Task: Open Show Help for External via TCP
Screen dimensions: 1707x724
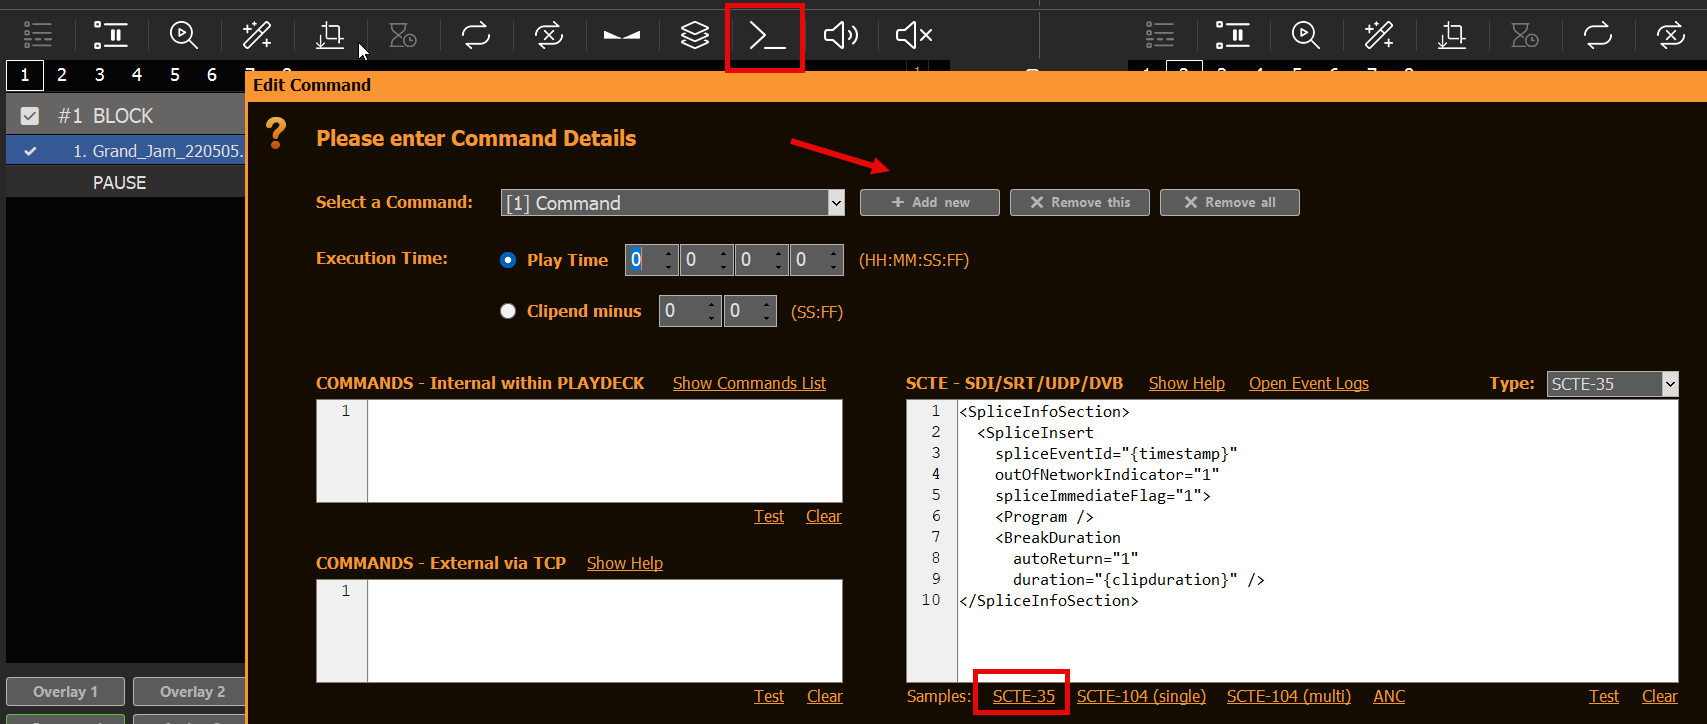Action: tap(625, 564)
